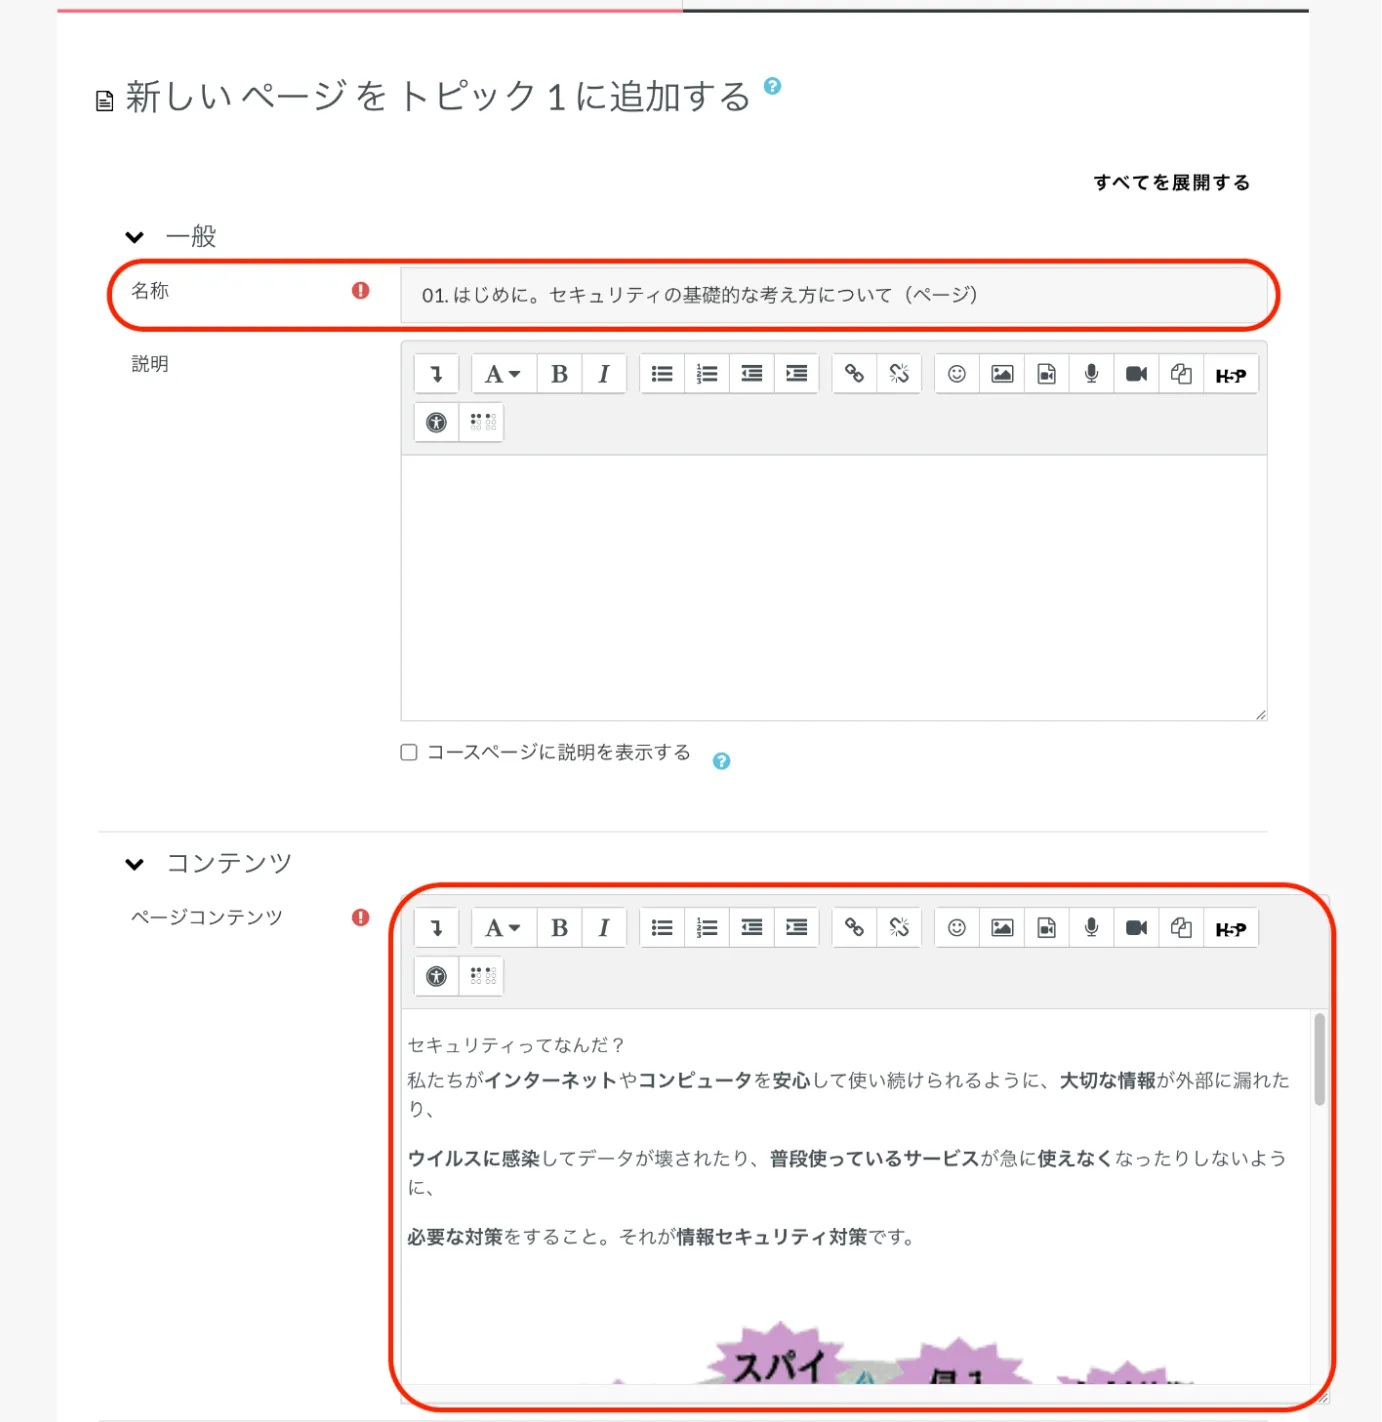
Task: Apply unordered list in page content editor
Action: coord(662,928)
